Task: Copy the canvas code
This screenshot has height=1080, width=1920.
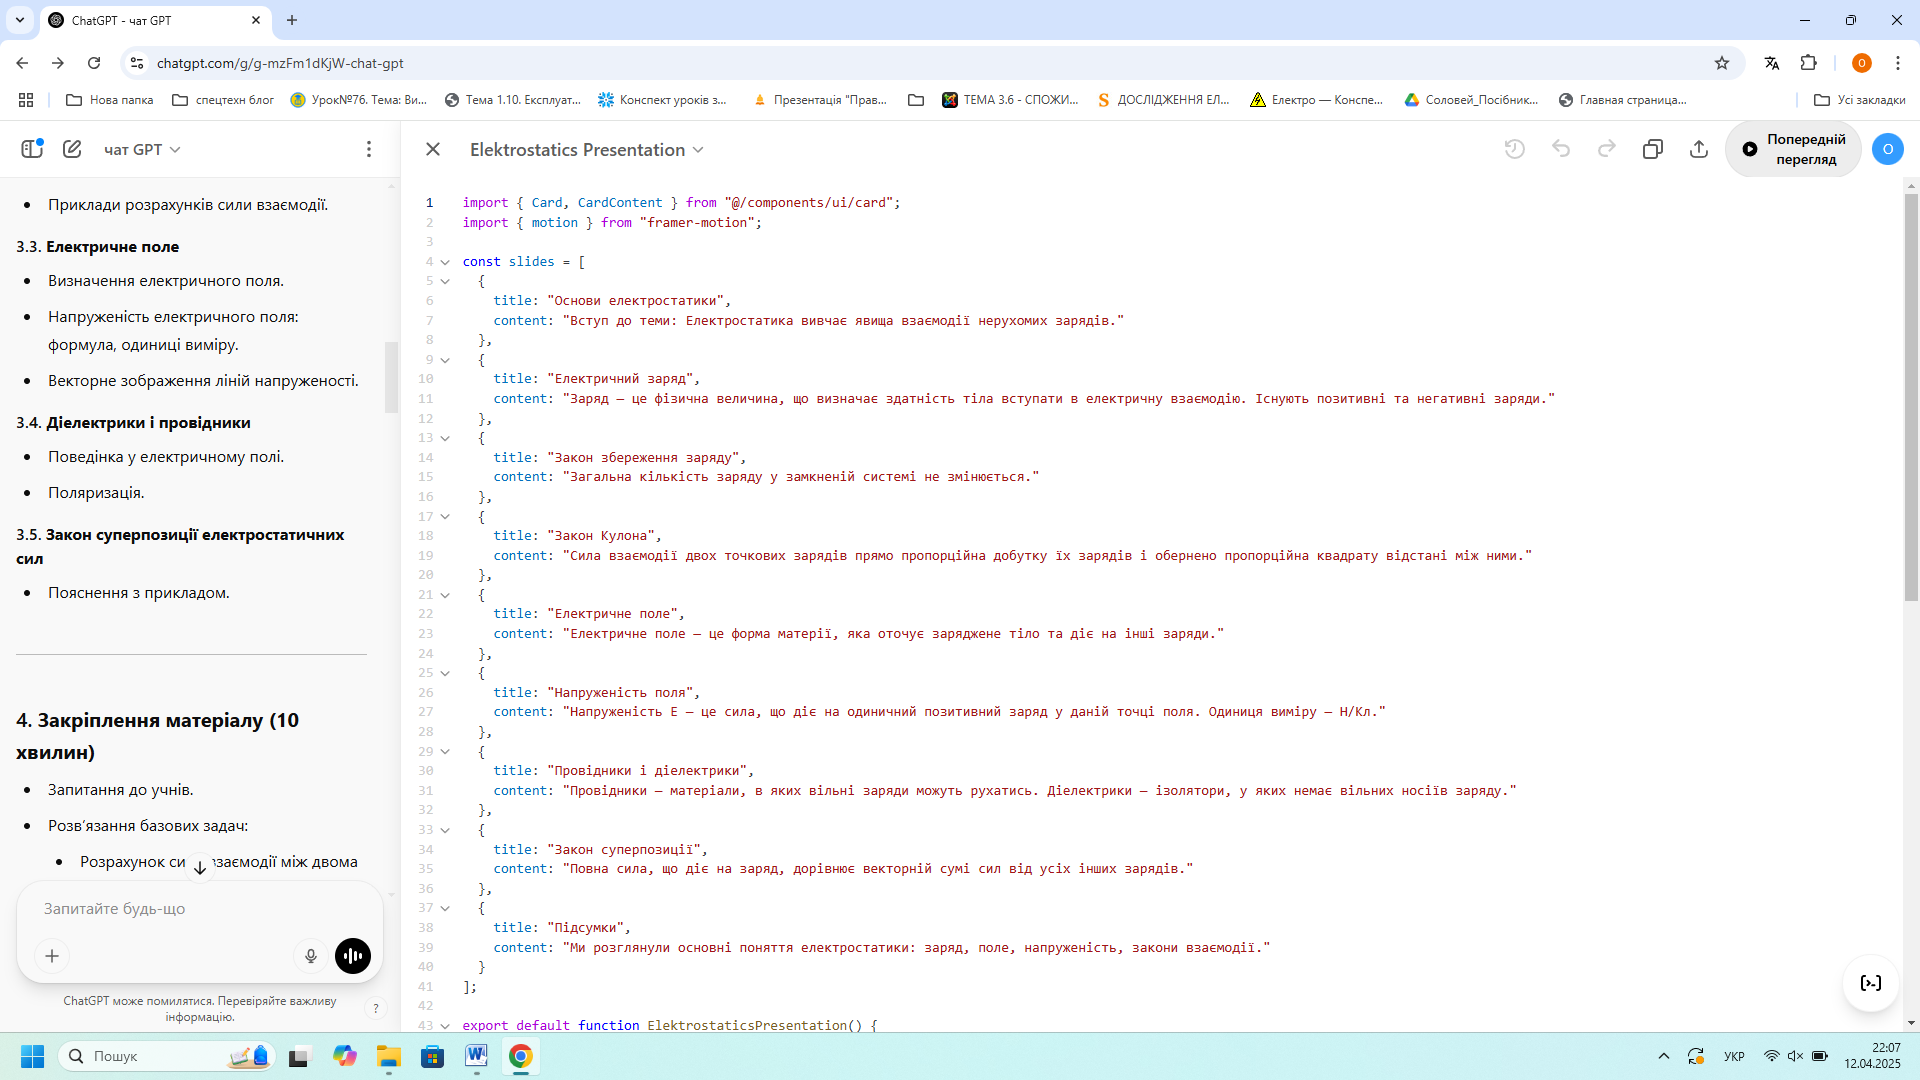Action: [x=1653, y=149]
